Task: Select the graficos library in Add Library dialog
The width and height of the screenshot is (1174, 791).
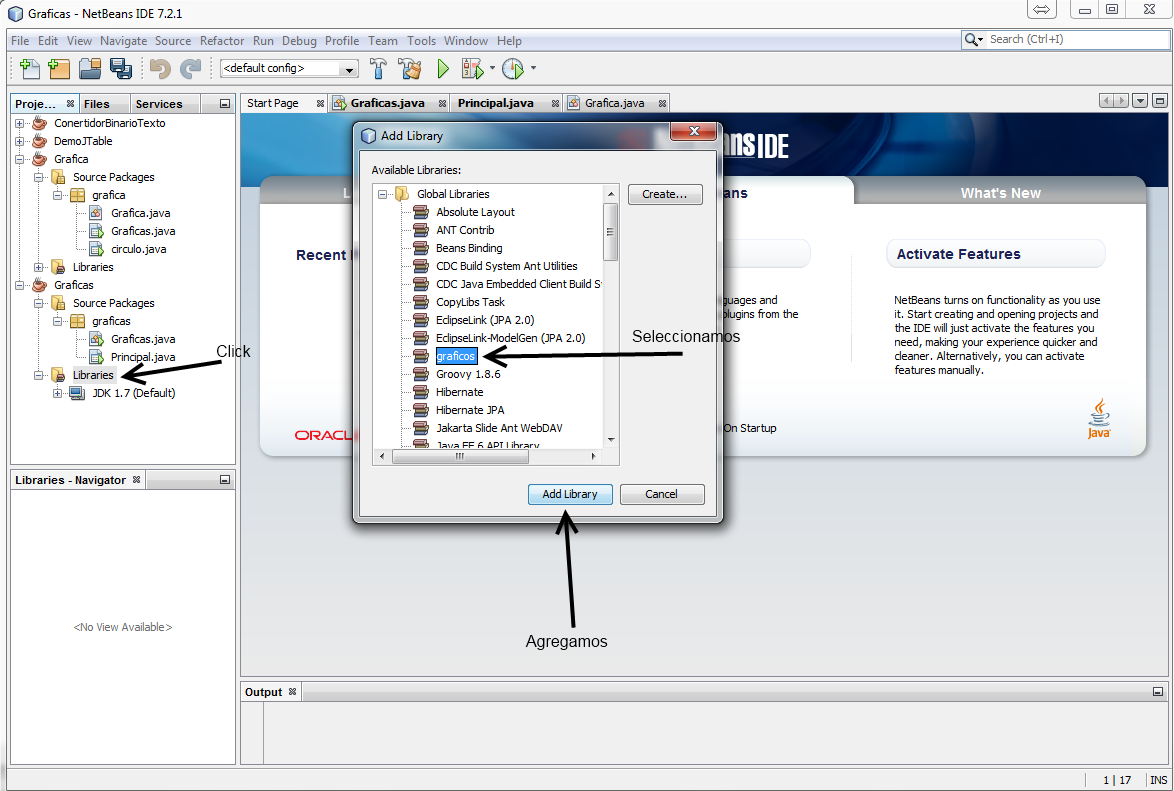Action: 456,355
